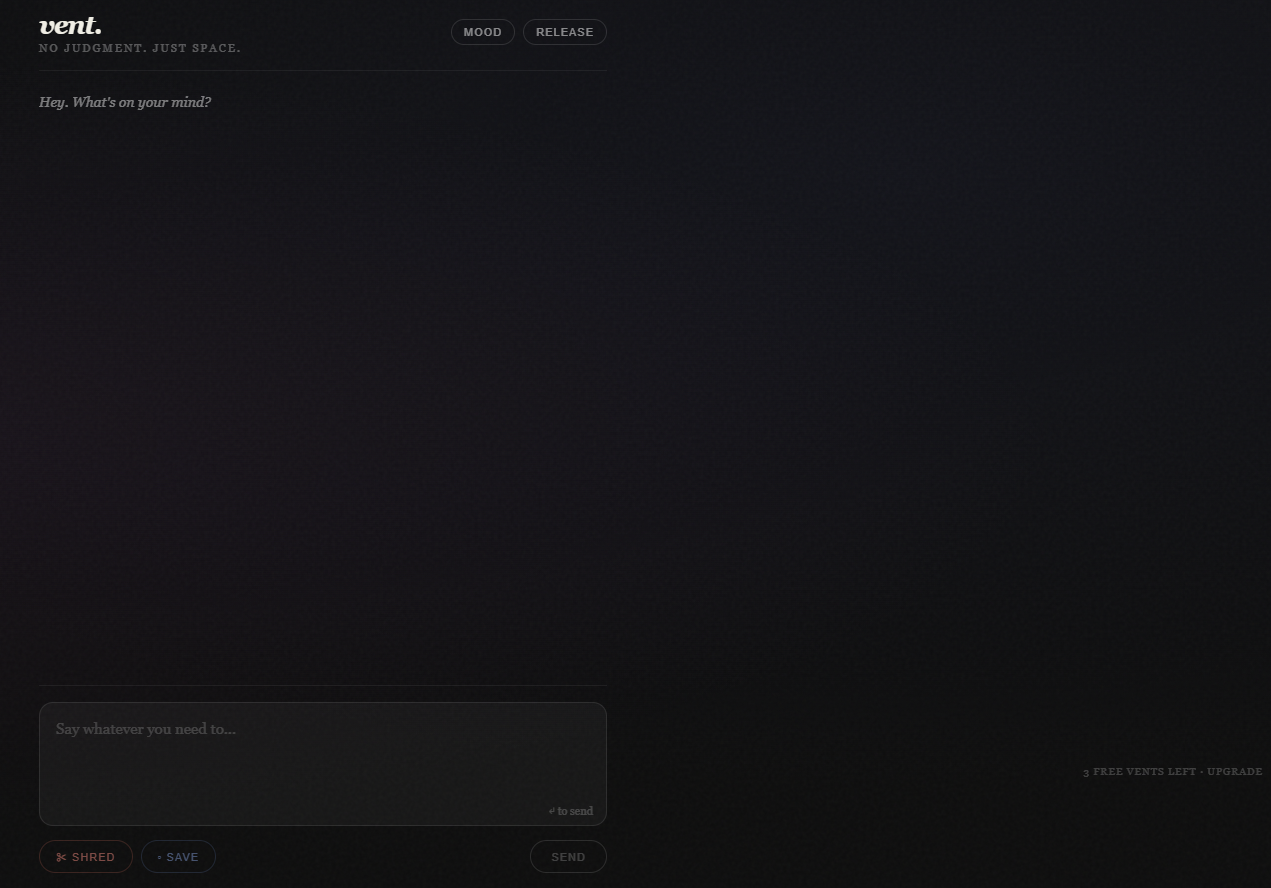Click the 'NO JUDGMENT. JUST SPACE.' tagline
Image resolution: width=1271 pixels, height=888 pixels.
tap(140, 48)
